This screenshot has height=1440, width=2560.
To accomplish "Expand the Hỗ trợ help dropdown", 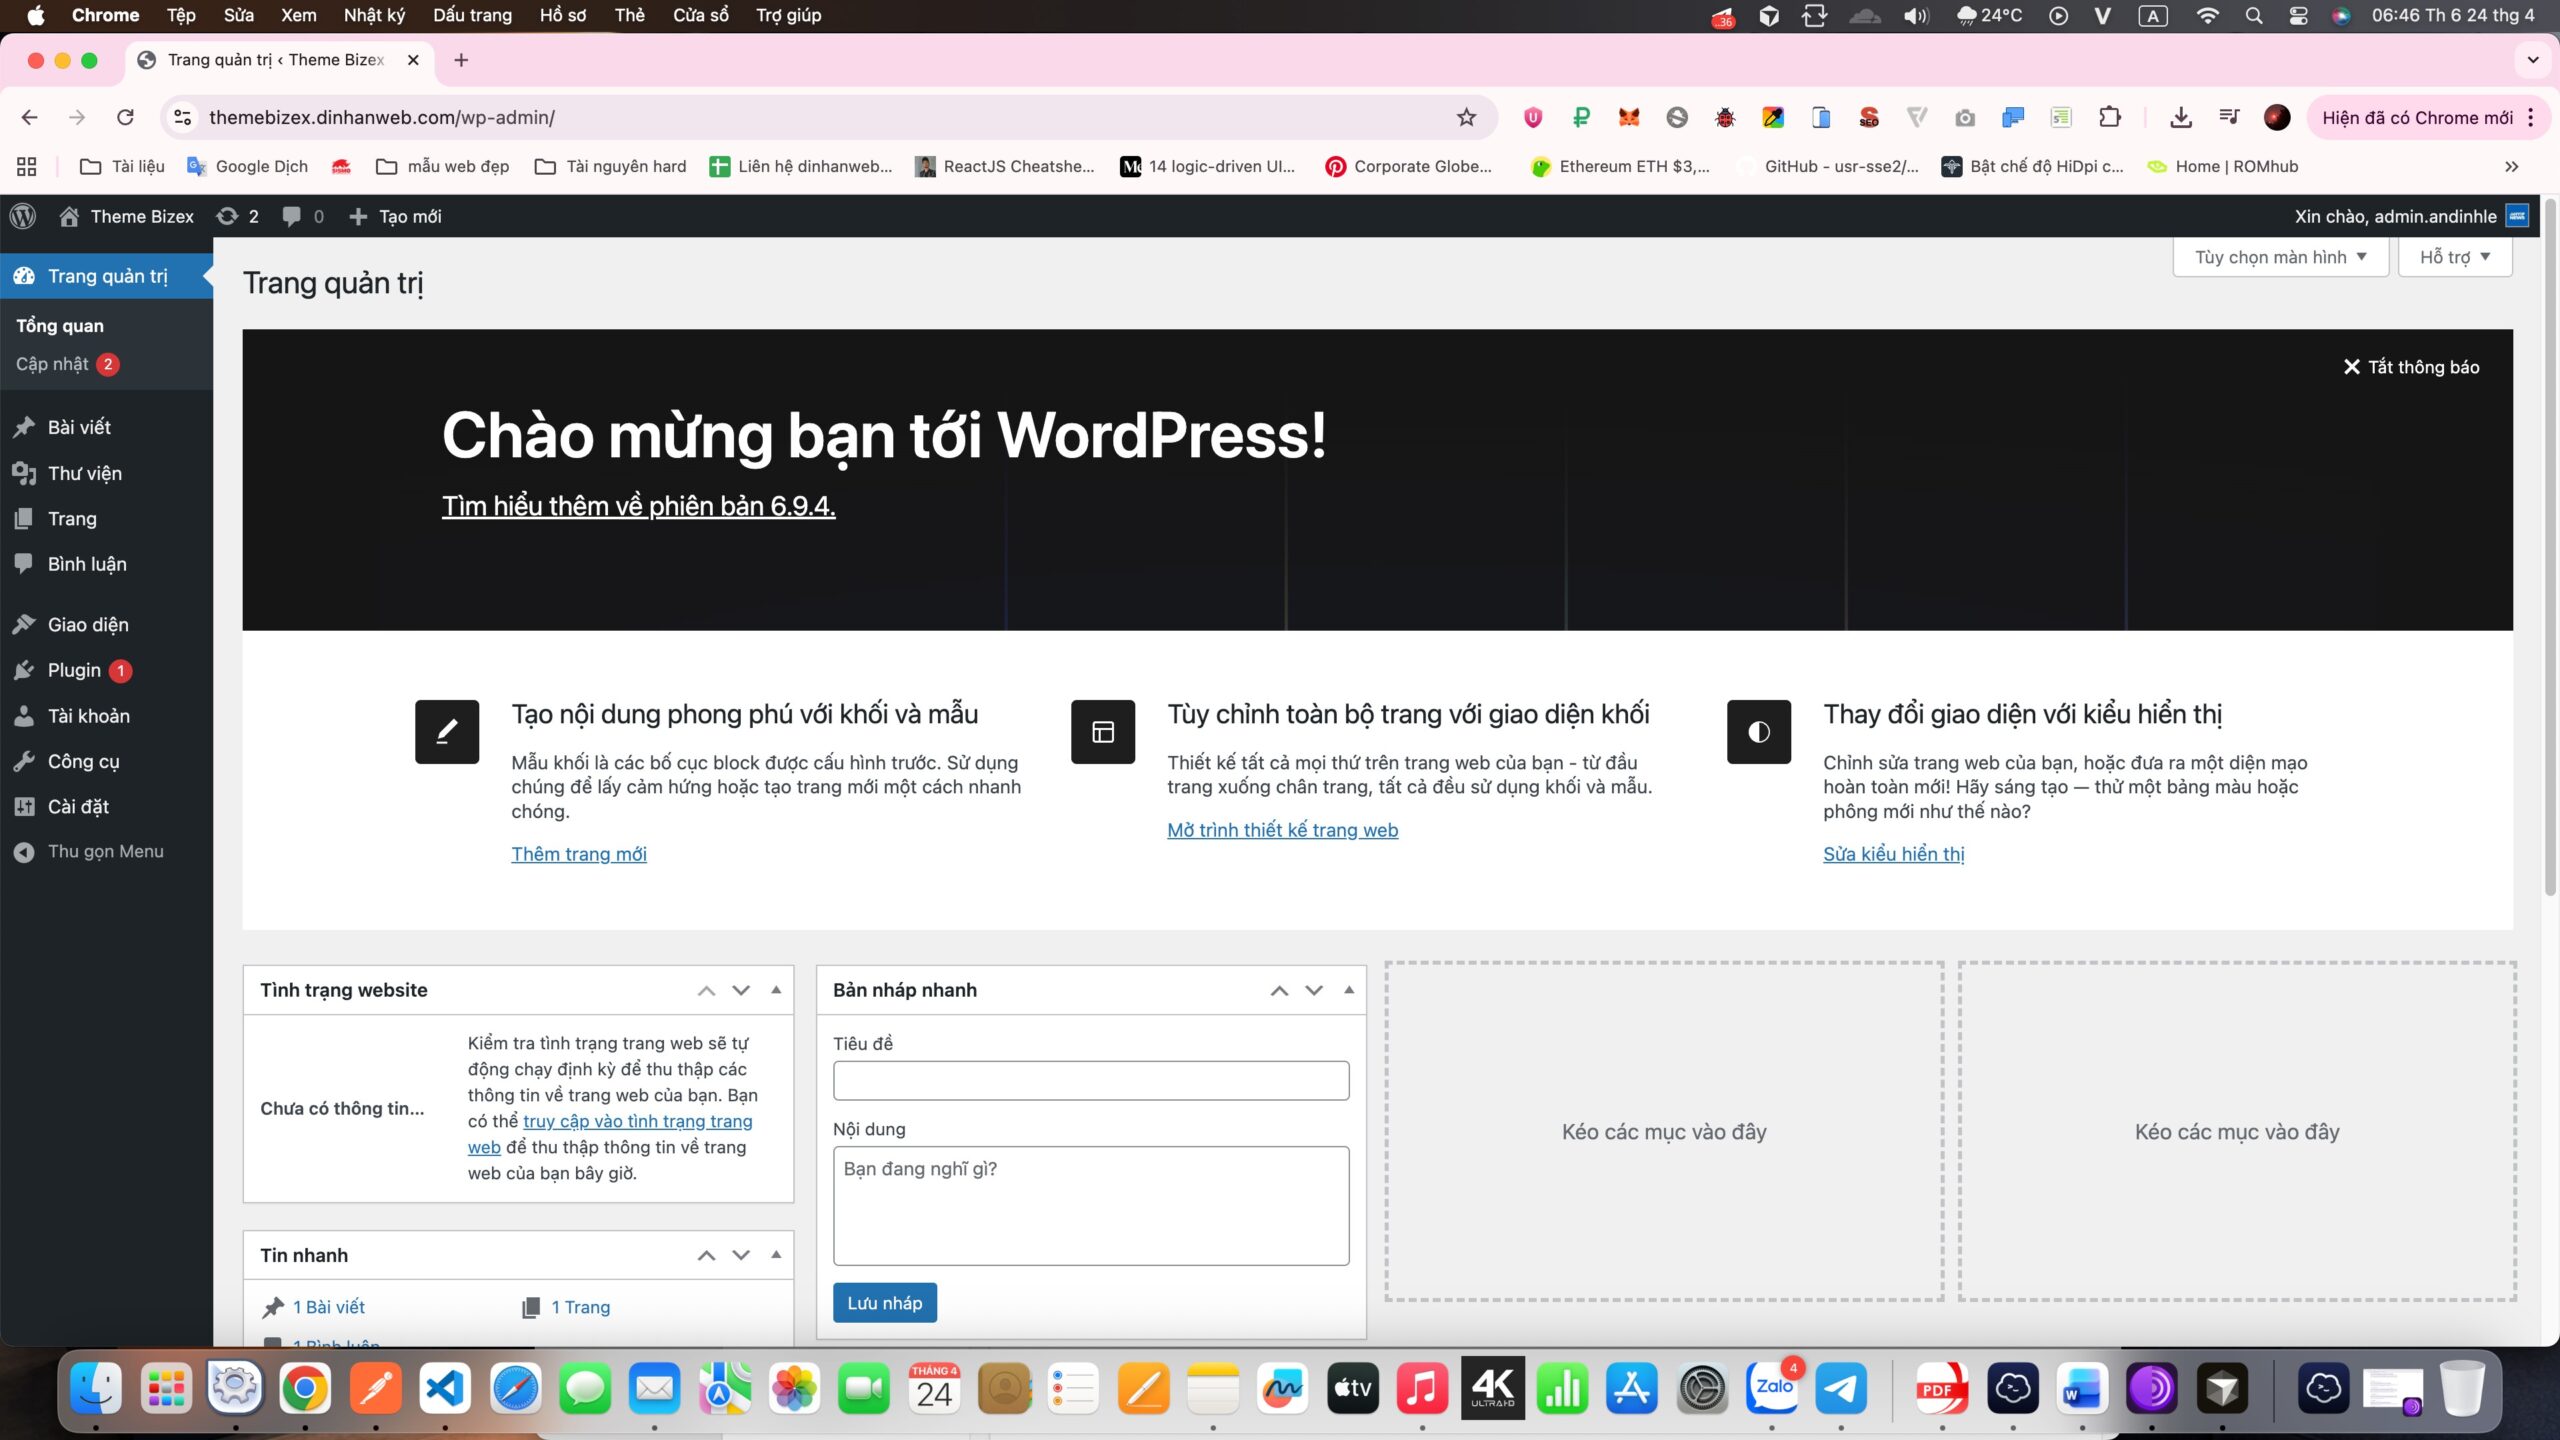I will coord(2454,257).
